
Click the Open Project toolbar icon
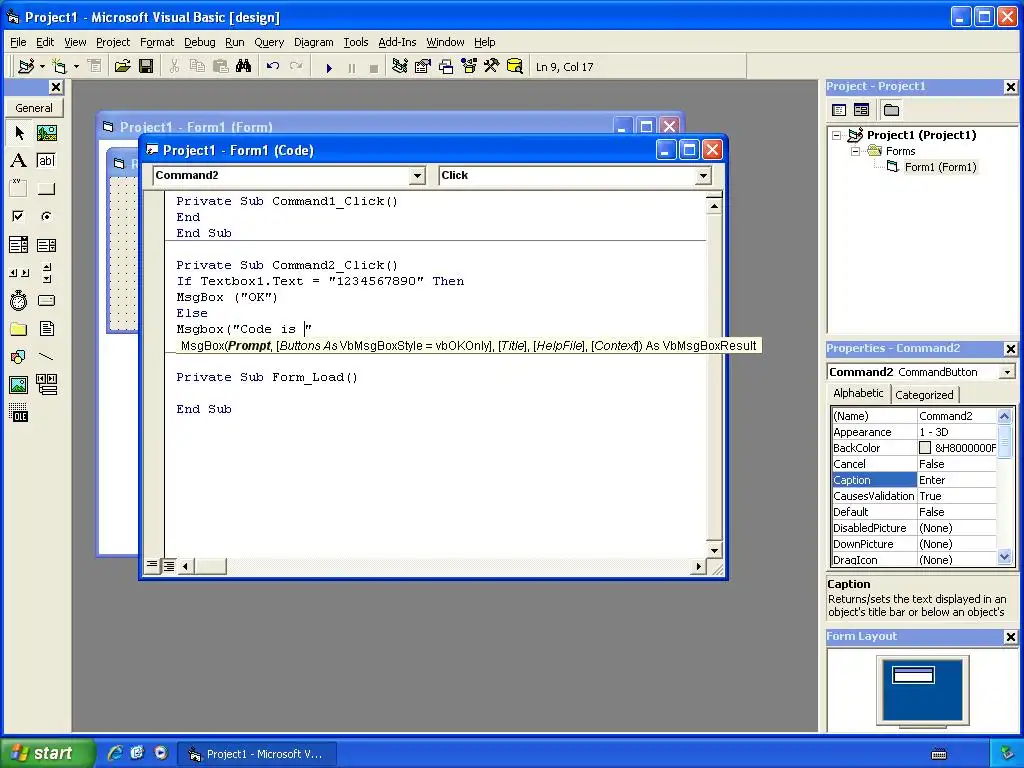click(122, 66)
